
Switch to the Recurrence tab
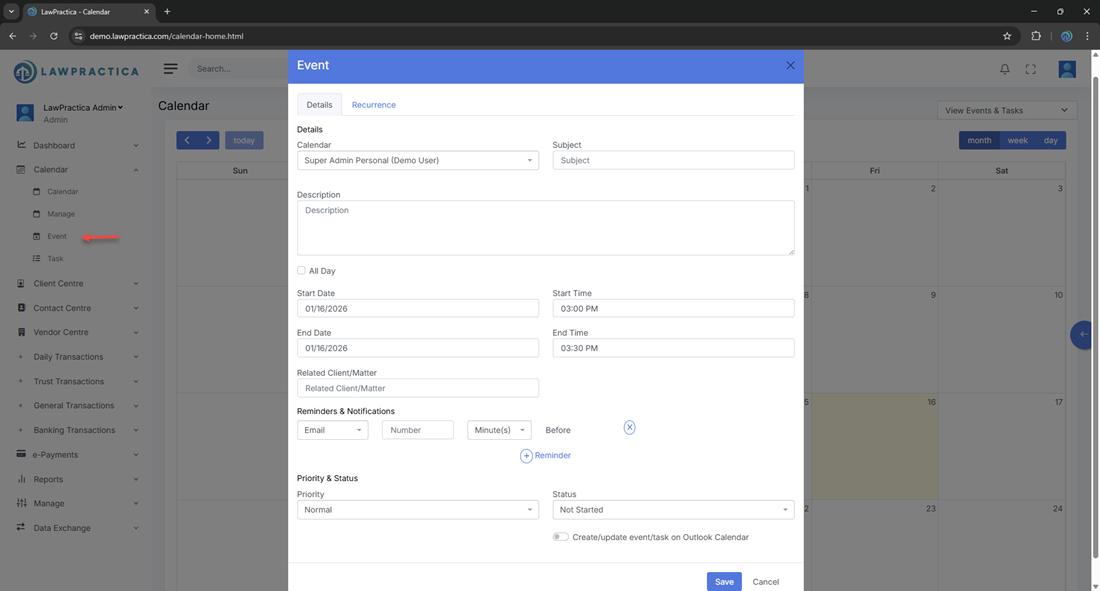(373, 105)
